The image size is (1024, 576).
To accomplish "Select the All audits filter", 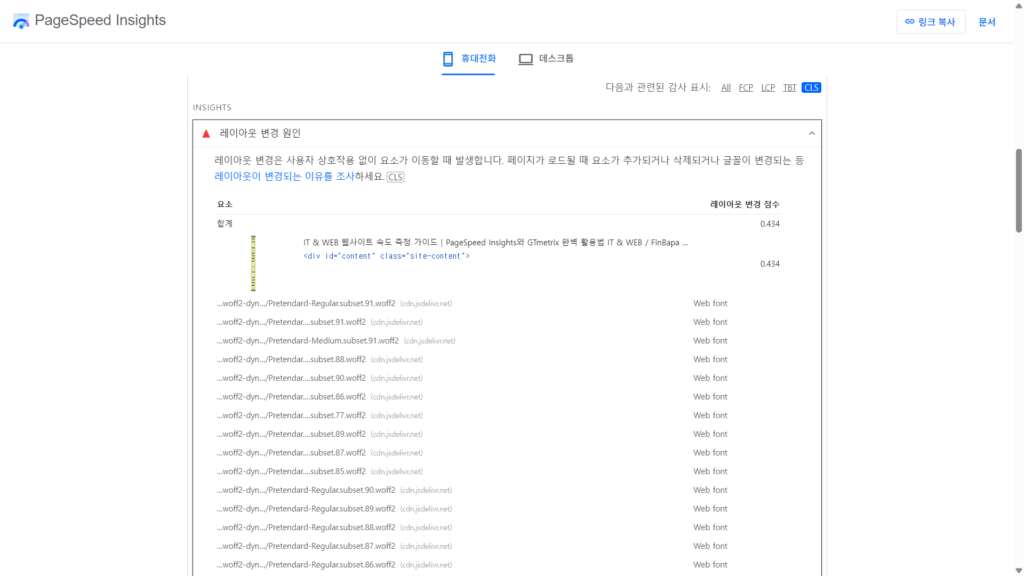I will (x=725, y=87).
